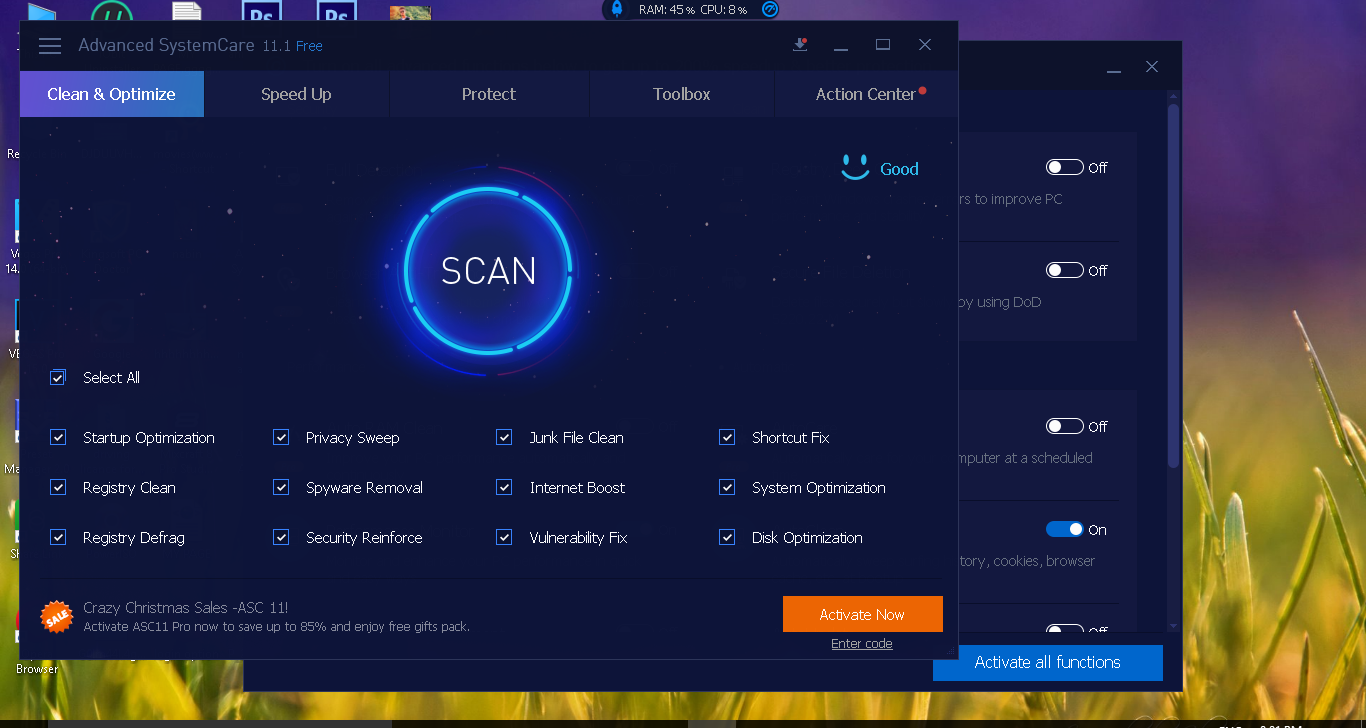Click the smiley face status icon
This screenshot has height=728, width=1366.
pos(855,167)
